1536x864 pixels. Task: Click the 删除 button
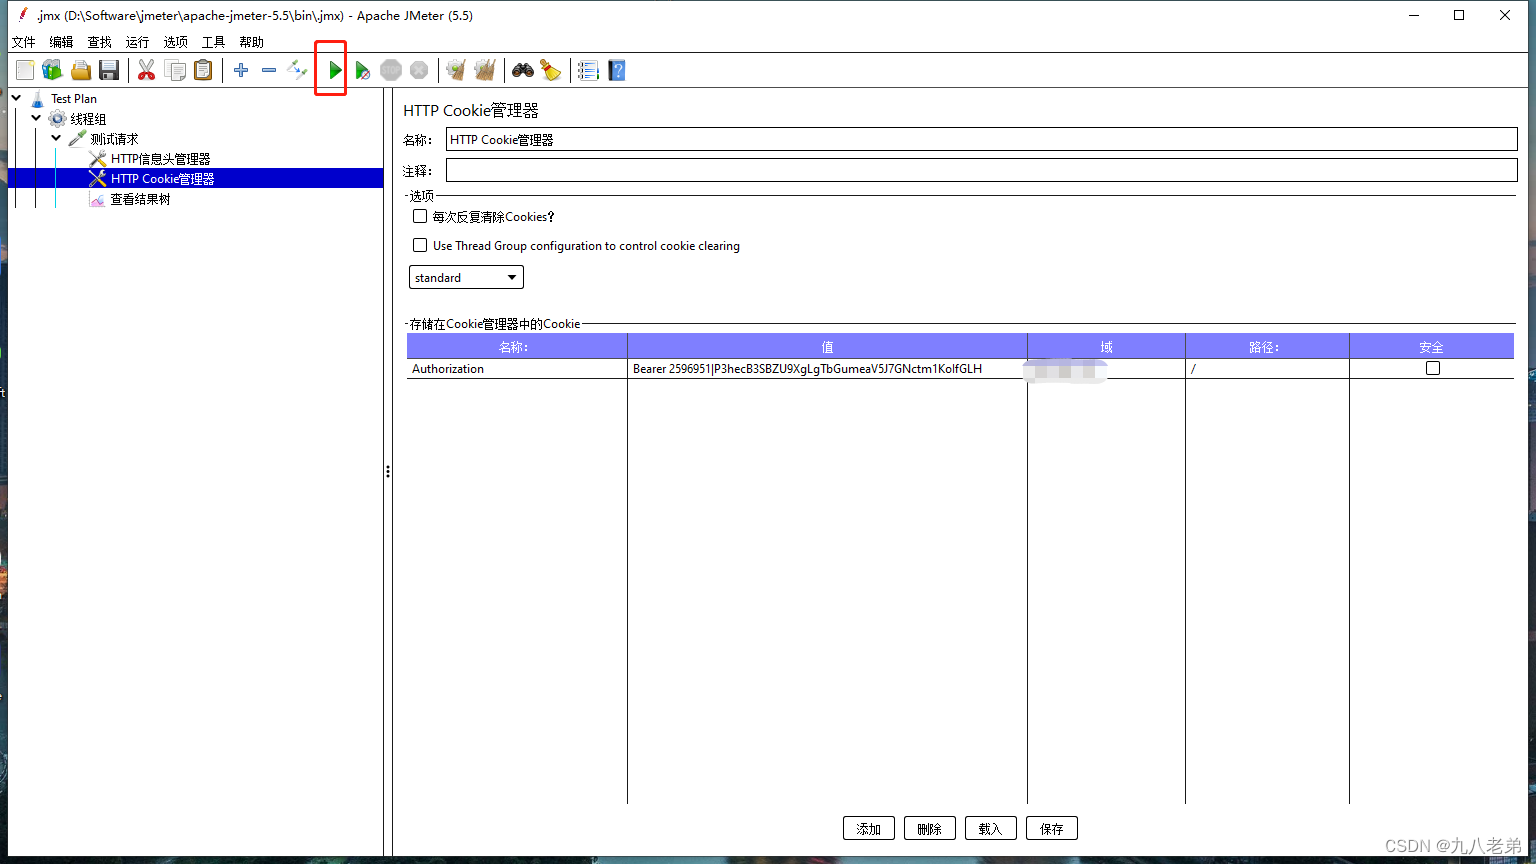930,828
